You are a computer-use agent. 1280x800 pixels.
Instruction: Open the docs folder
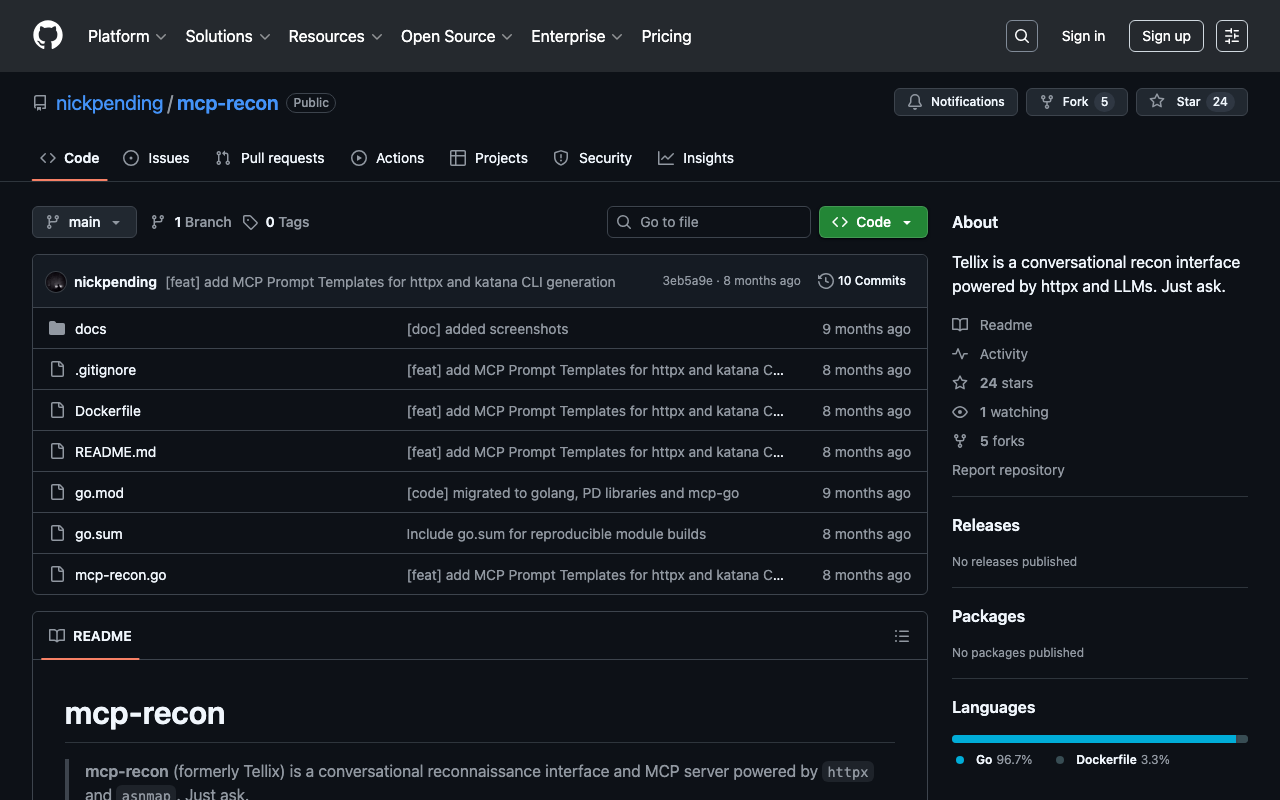pos(90,329)
